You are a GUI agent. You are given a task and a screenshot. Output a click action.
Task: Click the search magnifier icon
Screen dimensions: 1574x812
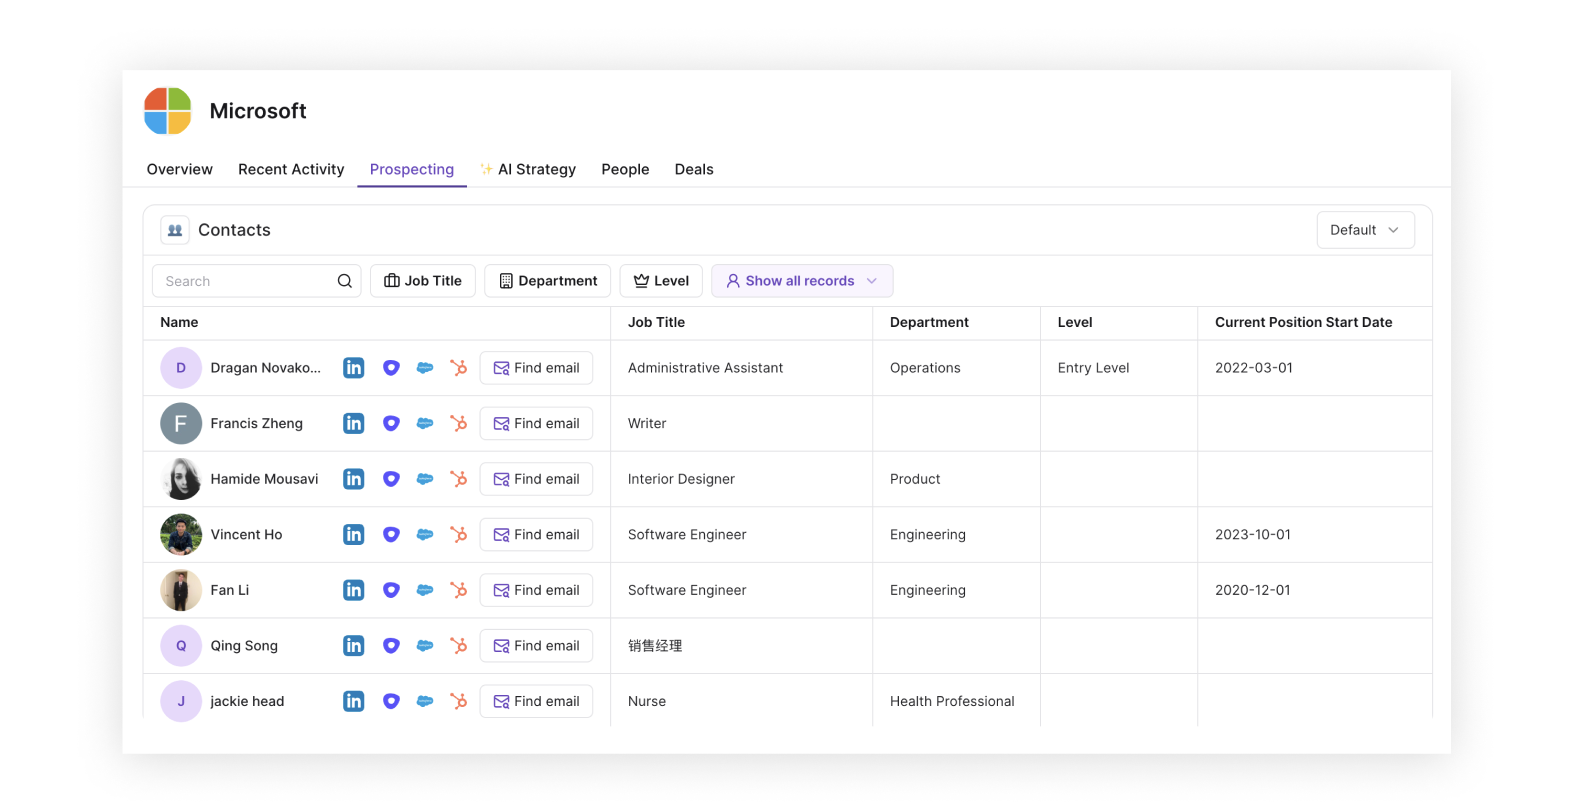tap(344, 281)
